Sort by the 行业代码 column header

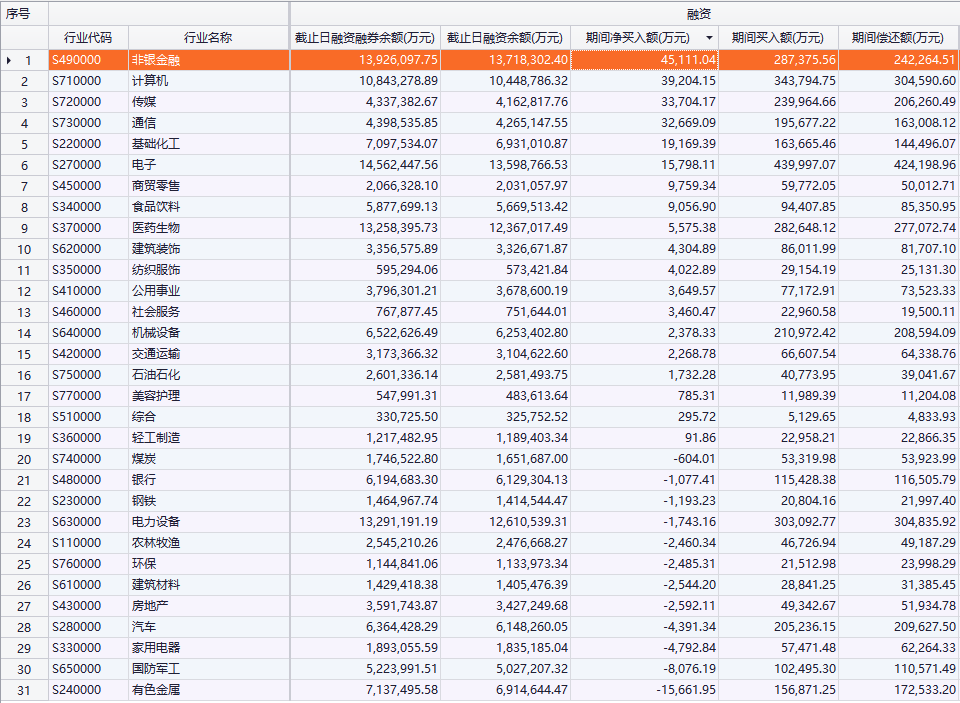tap(88, 38)
